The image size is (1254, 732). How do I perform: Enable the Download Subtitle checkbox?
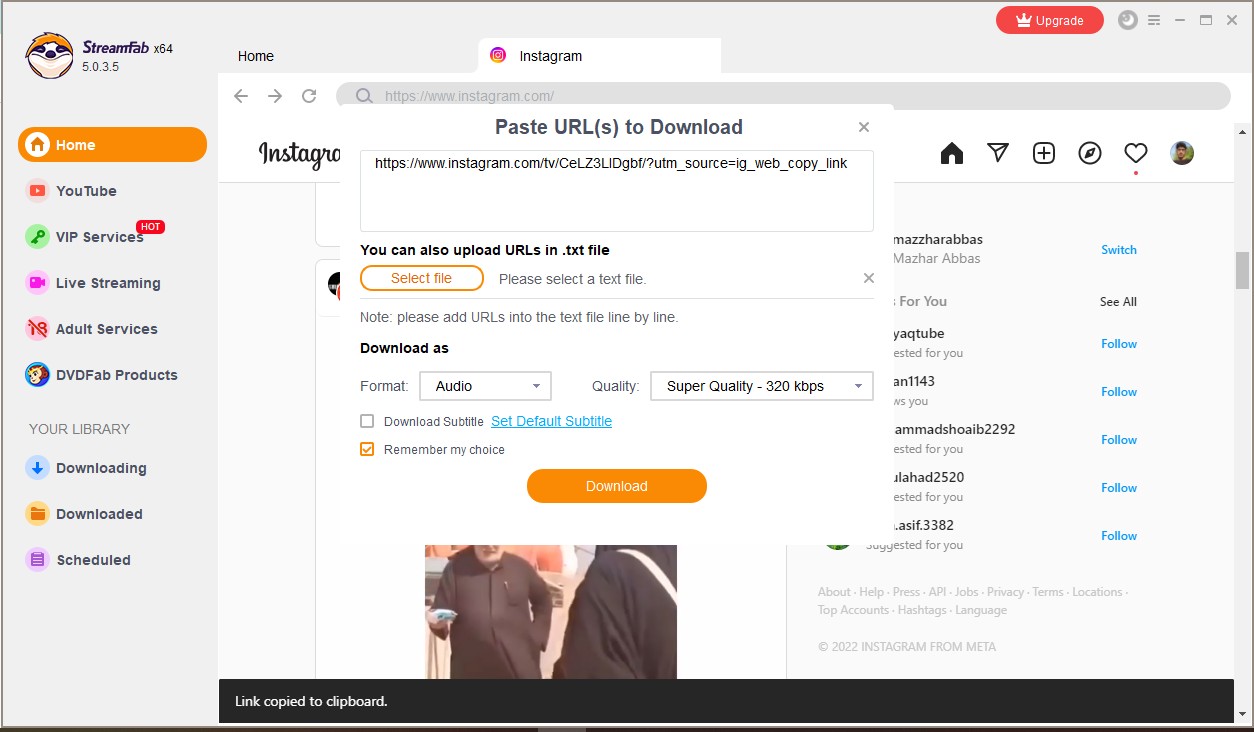367,421
